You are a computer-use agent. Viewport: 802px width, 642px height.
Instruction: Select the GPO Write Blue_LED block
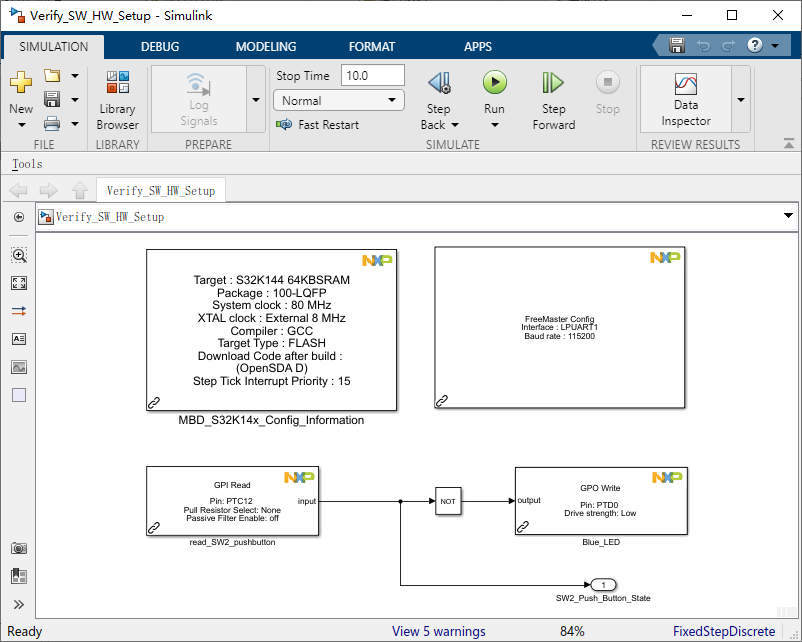point(601,501)
